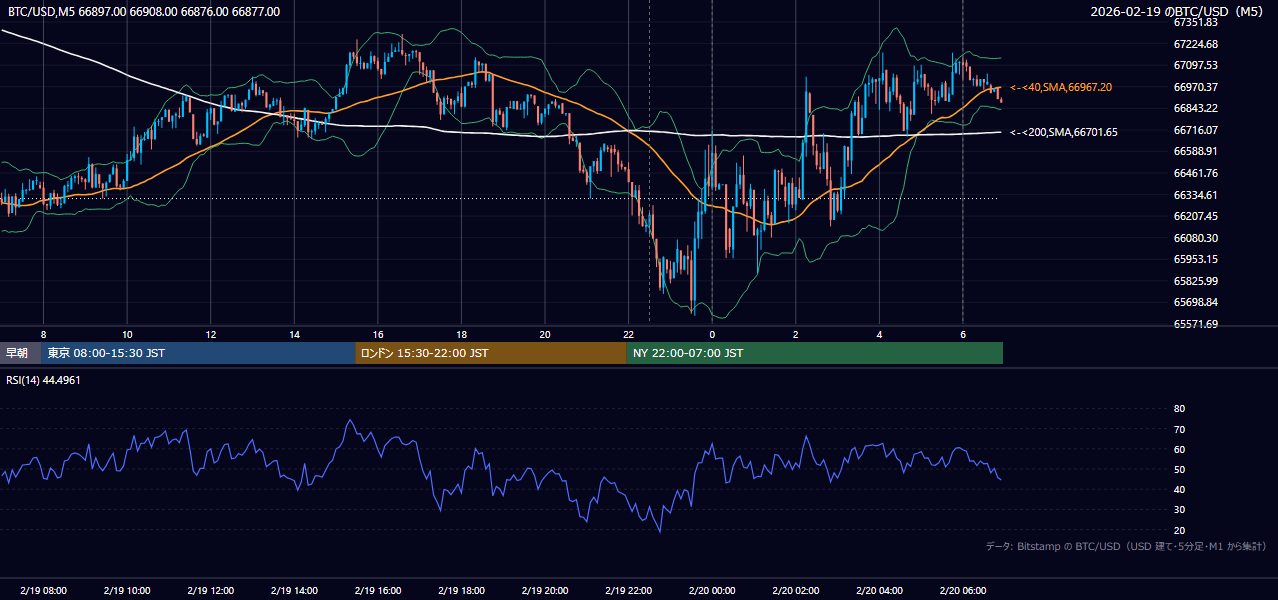Click the 200 SMA label reading 66701.65
Screen dimensions: 1278x600
click(x=1064, y=132)
